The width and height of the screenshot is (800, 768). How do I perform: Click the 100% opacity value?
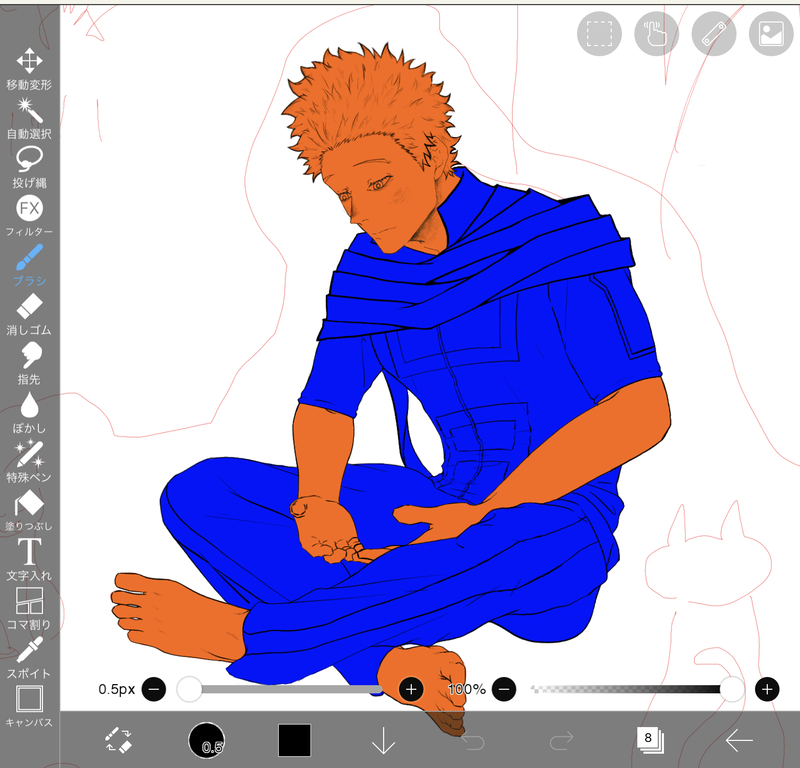point(467,689)
